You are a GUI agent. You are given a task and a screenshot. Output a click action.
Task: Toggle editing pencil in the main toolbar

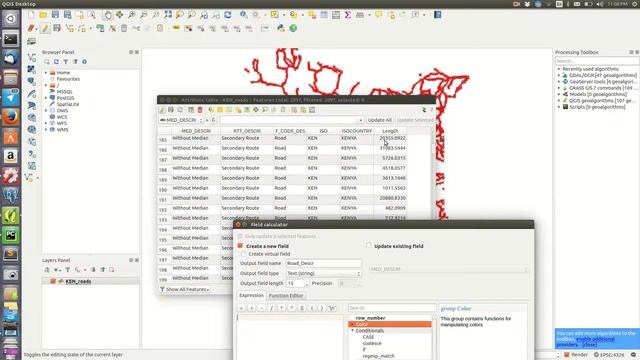click(x=45, y=28)
